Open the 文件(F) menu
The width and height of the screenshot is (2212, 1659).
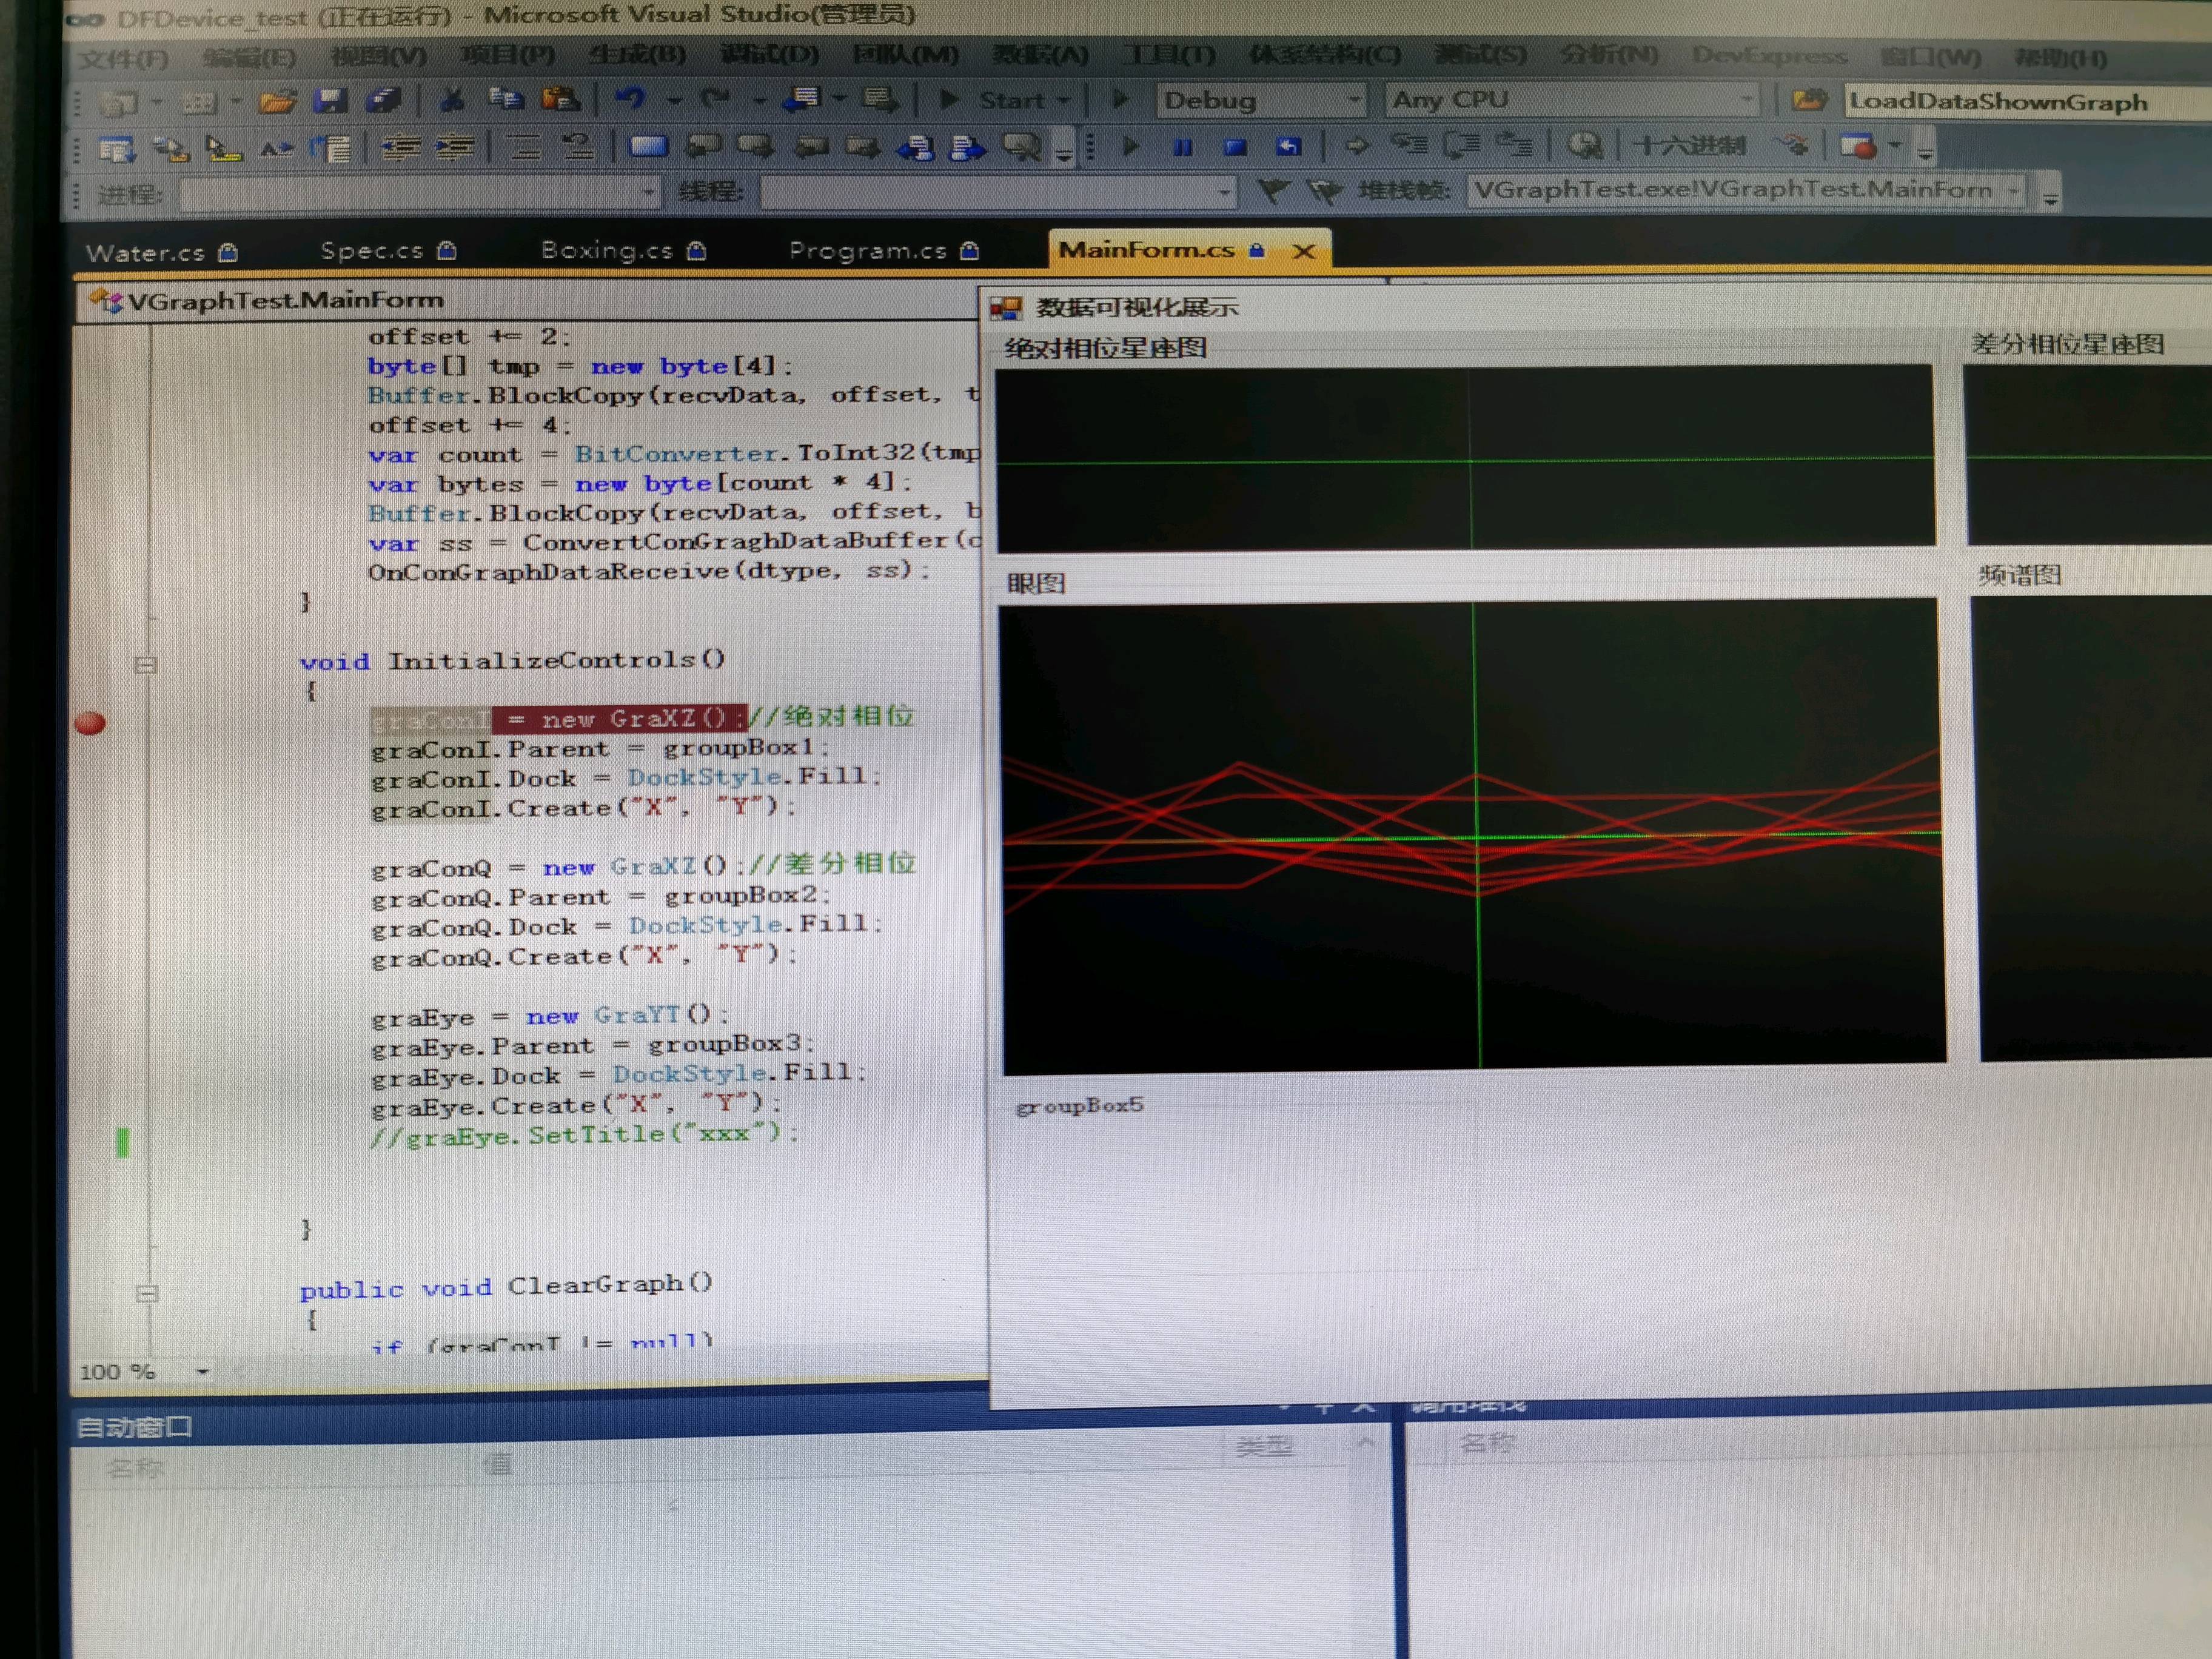123,58
